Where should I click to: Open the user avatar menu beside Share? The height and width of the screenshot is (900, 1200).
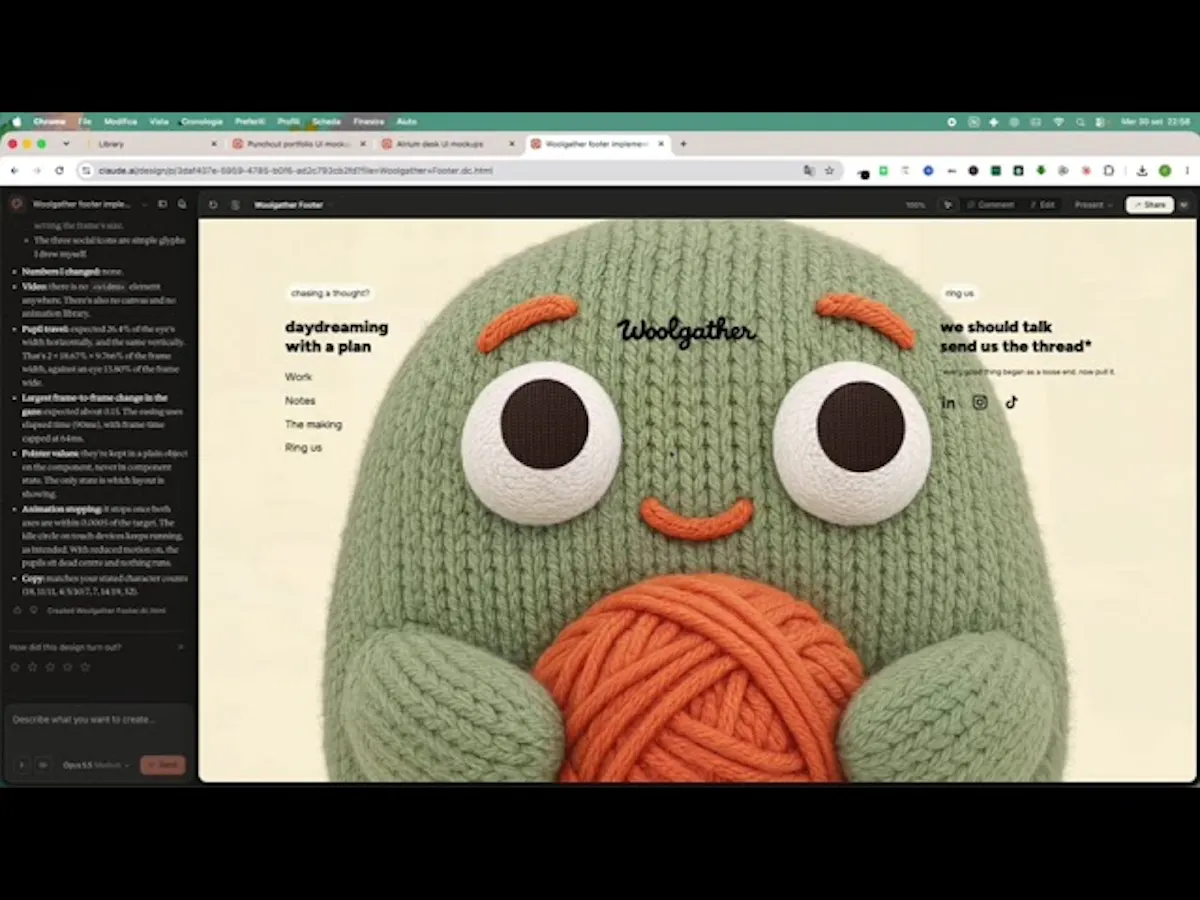click(1184, 204)
